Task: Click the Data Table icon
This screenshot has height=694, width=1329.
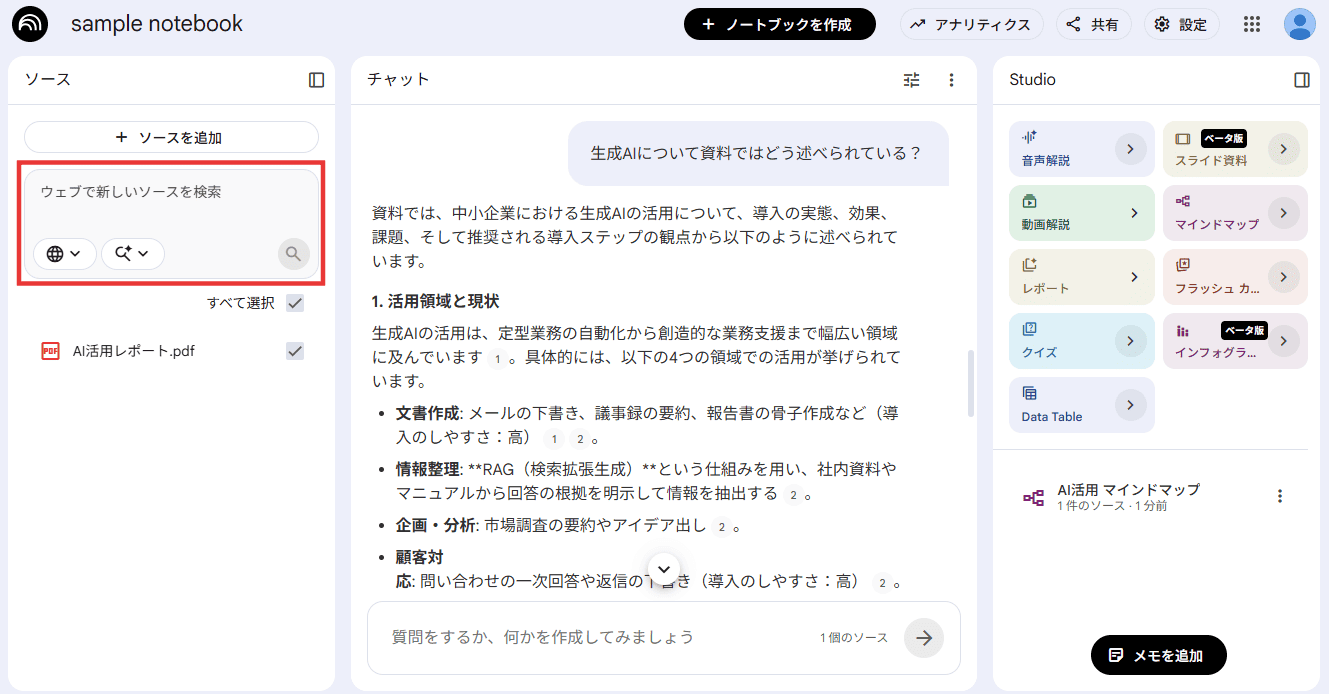Action: click(x=1029, y=393)
